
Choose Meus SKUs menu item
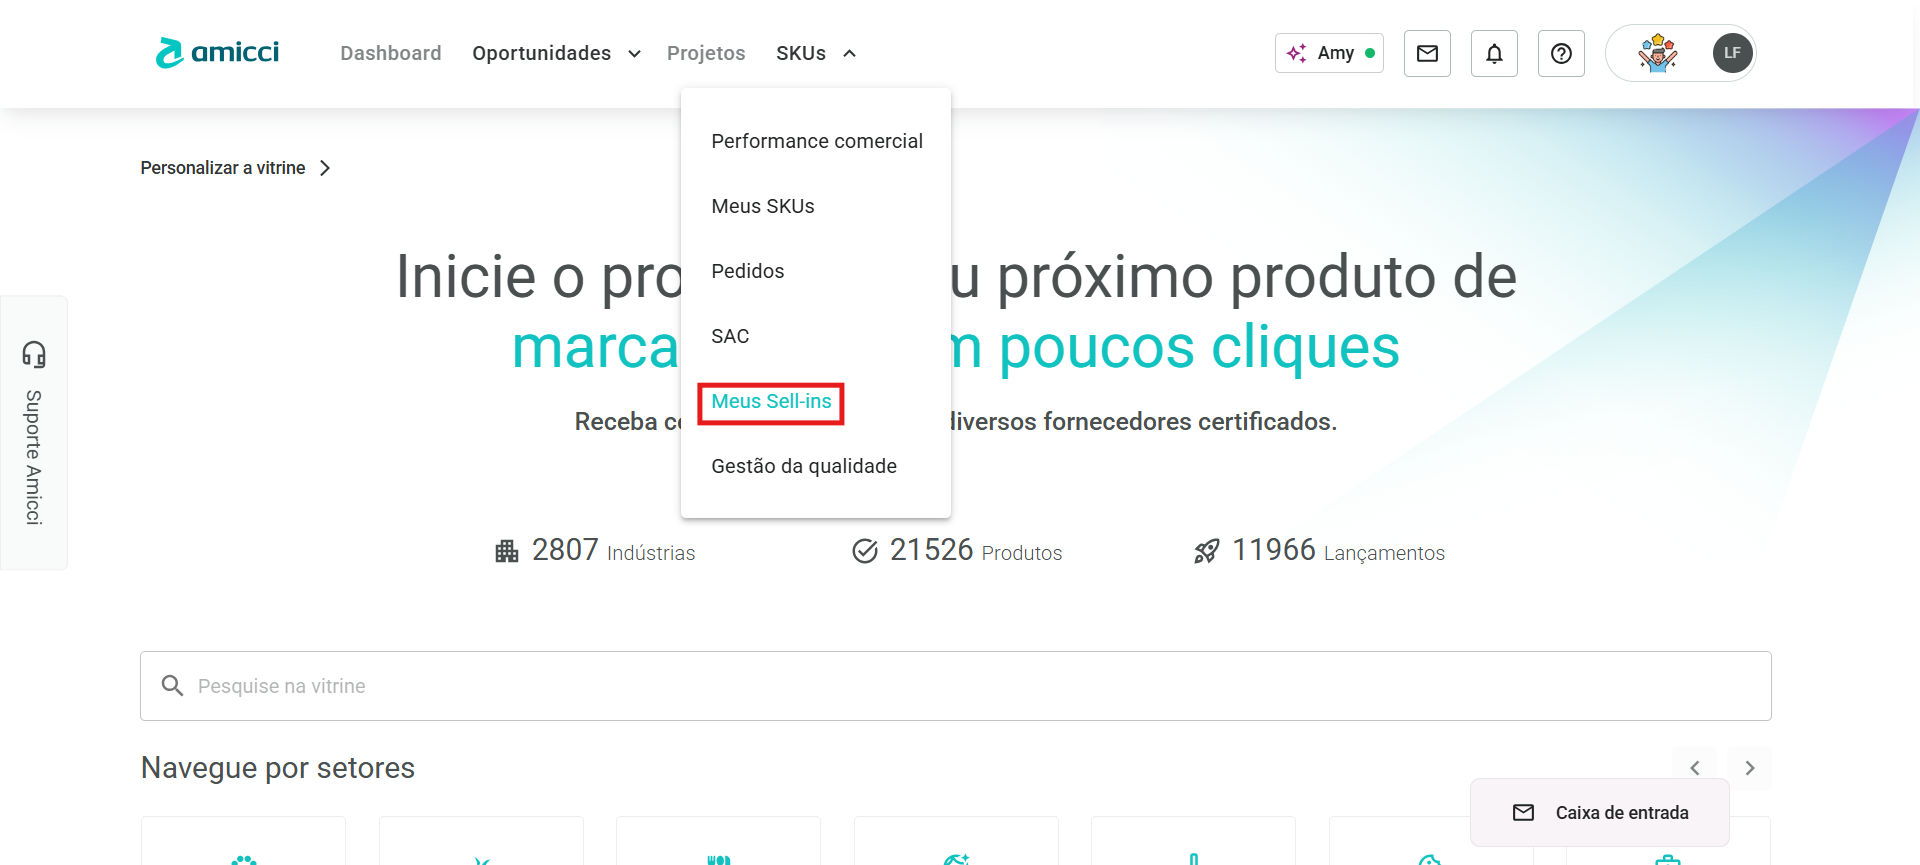pyautogui.click(x=763, y=206)
